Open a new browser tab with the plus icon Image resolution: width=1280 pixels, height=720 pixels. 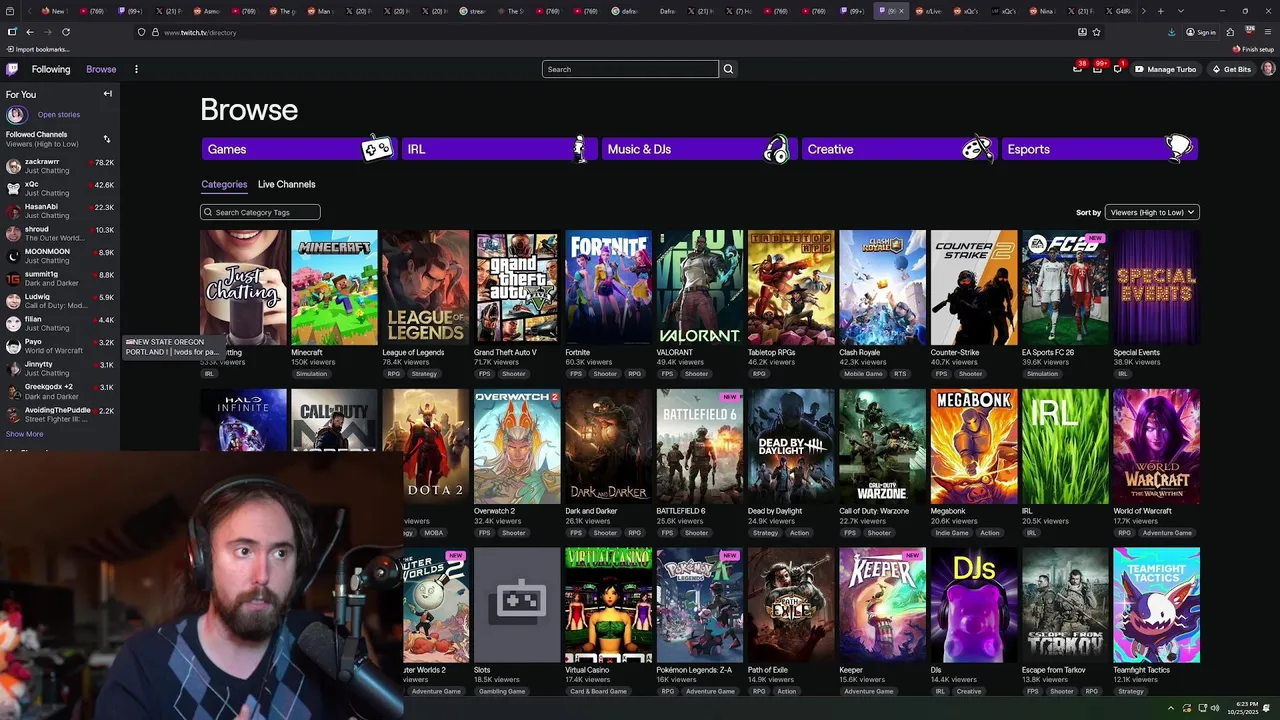coord(1160,11)
